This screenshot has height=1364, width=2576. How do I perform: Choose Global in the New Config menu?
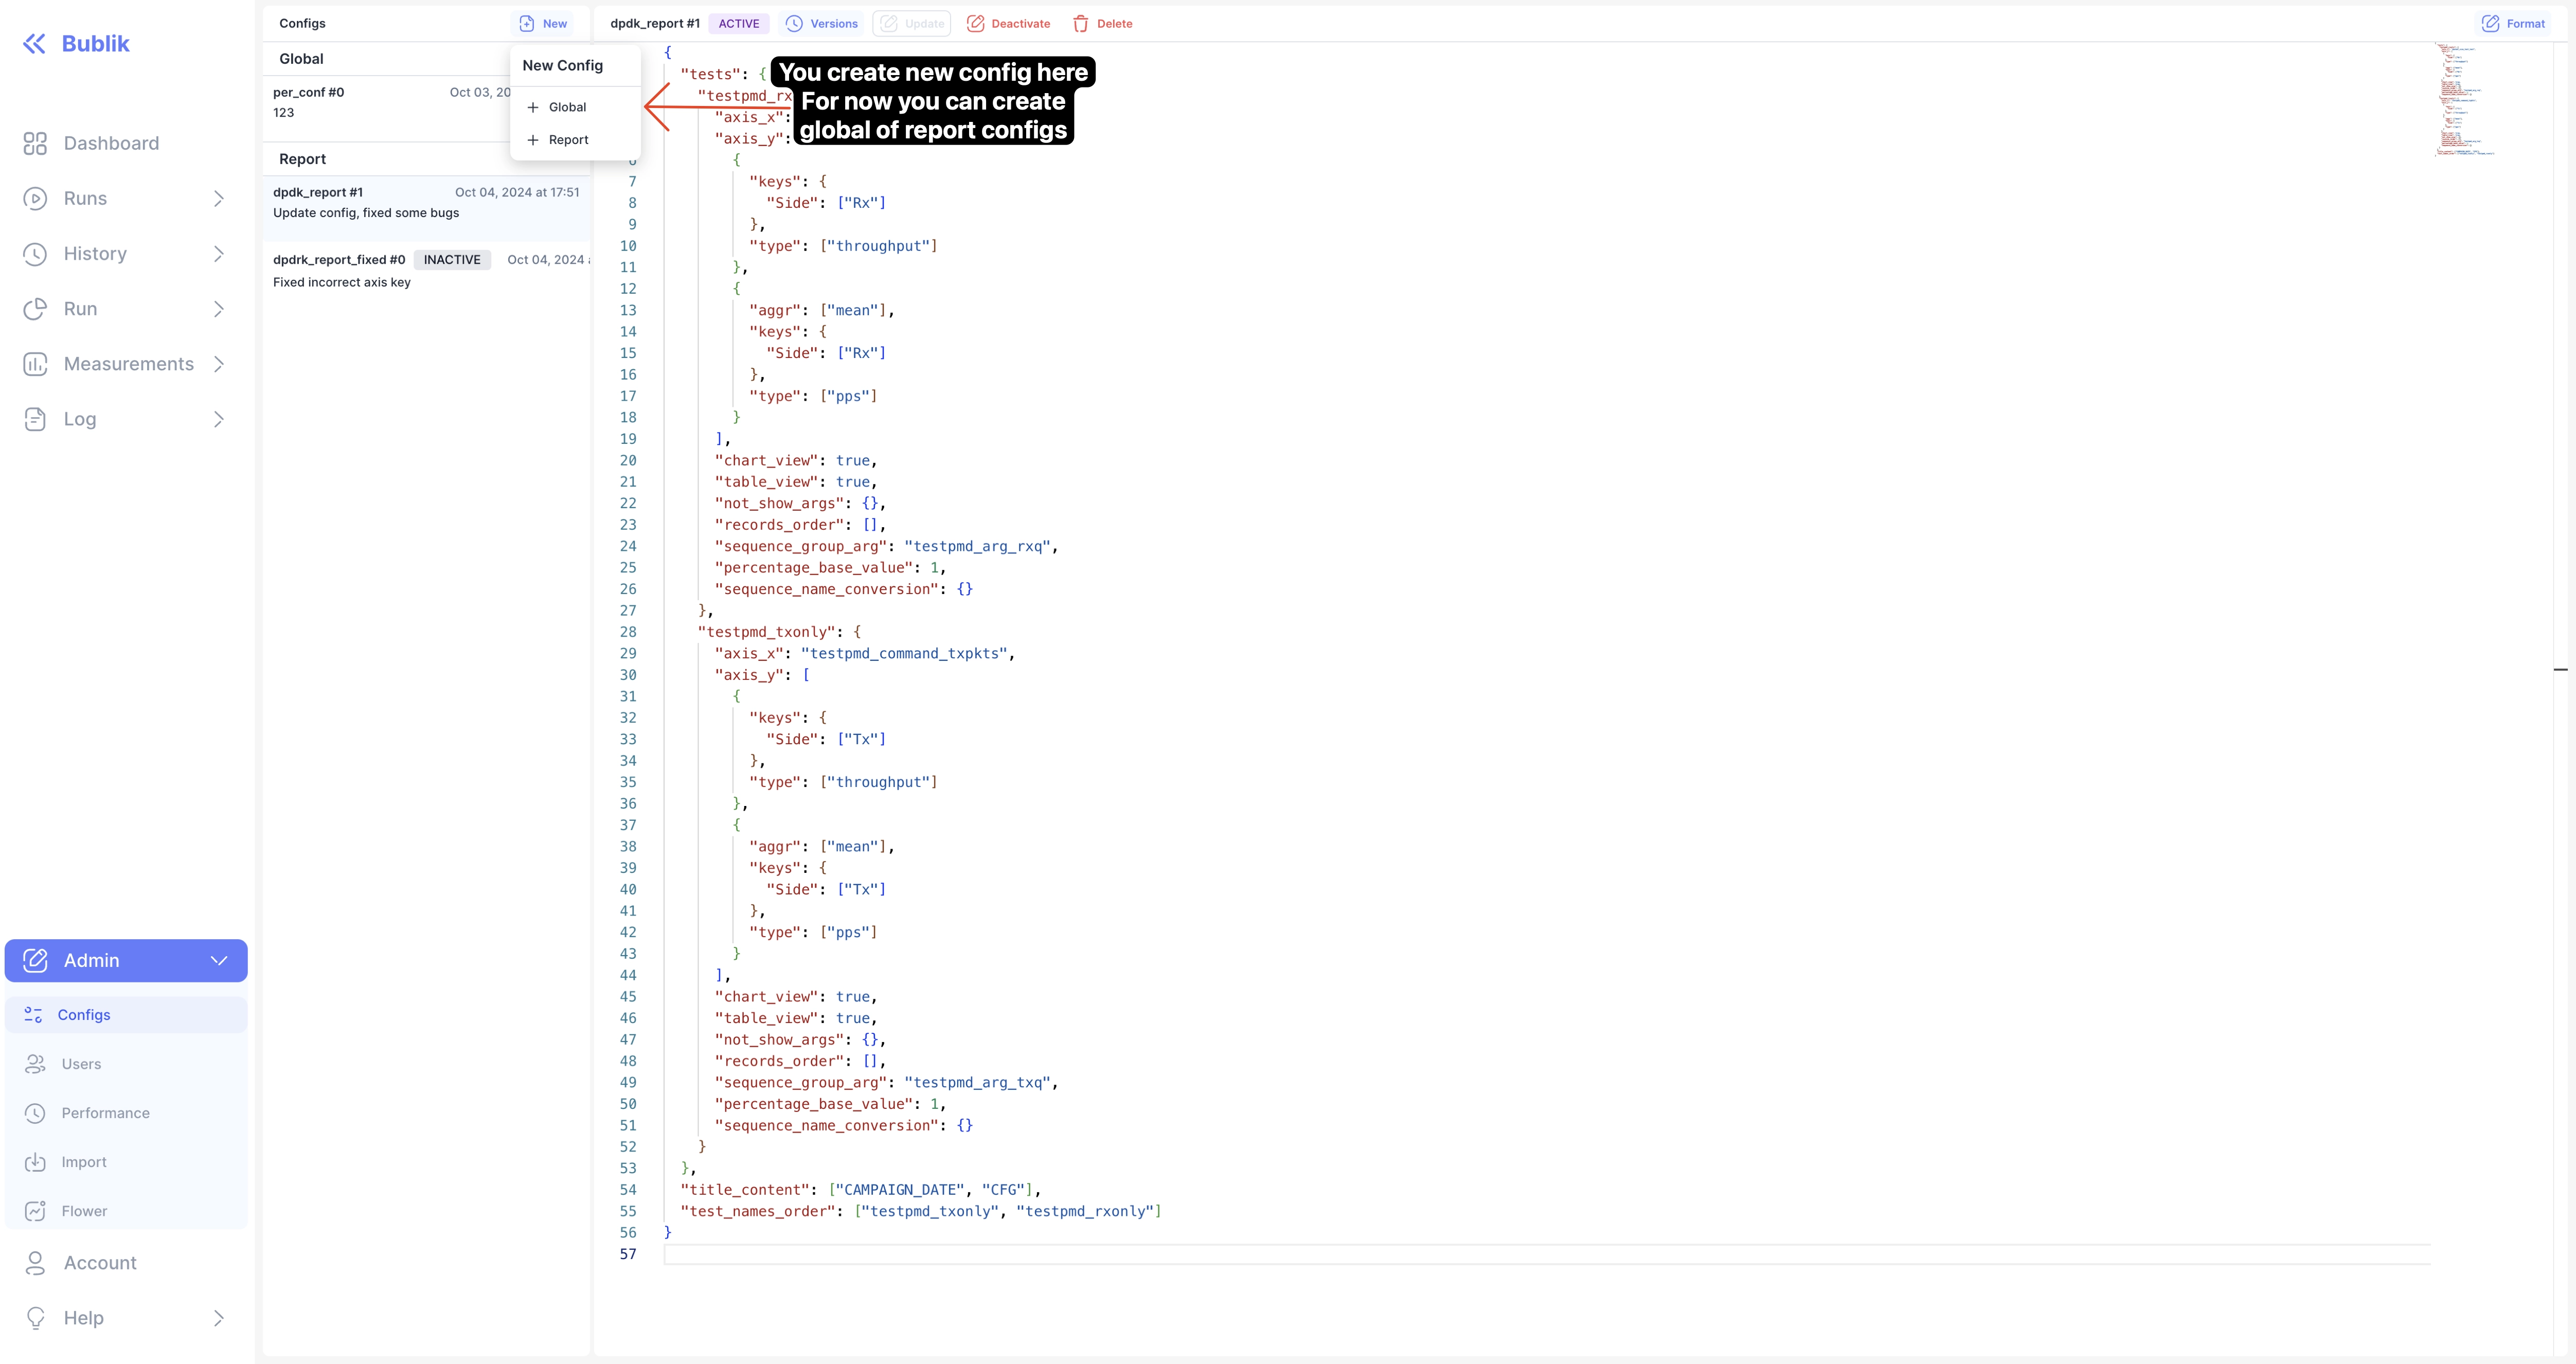pyautogui.click(x=568, y=106)
